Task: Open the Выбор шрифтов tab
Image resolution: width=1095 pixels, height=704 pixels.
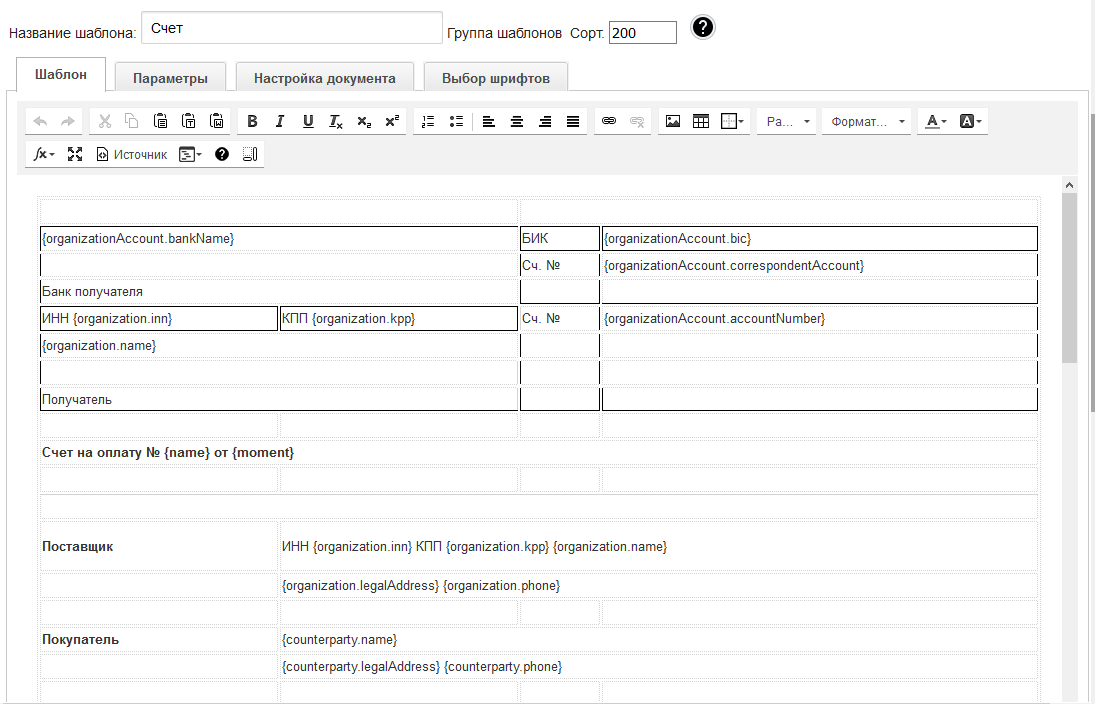Action: (x=495, y=78)
